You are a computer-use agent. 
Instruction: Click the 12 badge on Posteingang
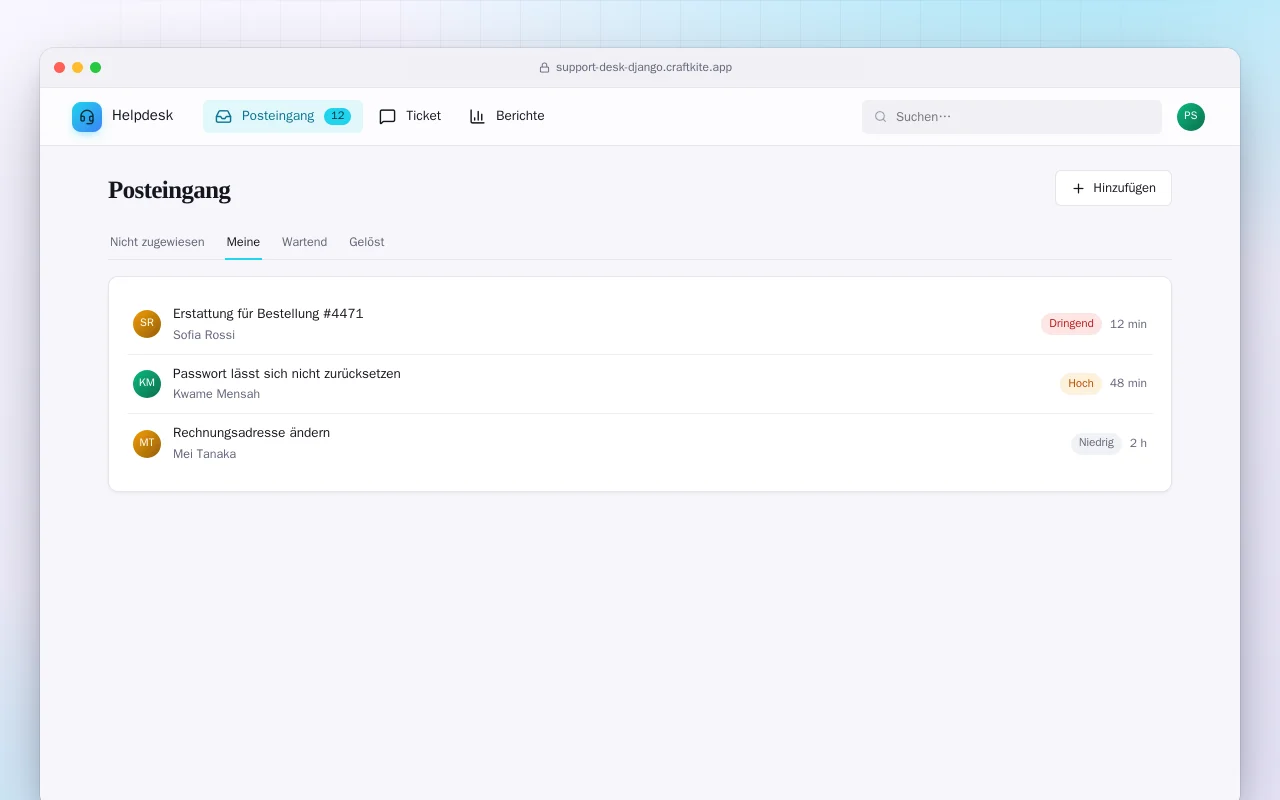pos(337,116)
